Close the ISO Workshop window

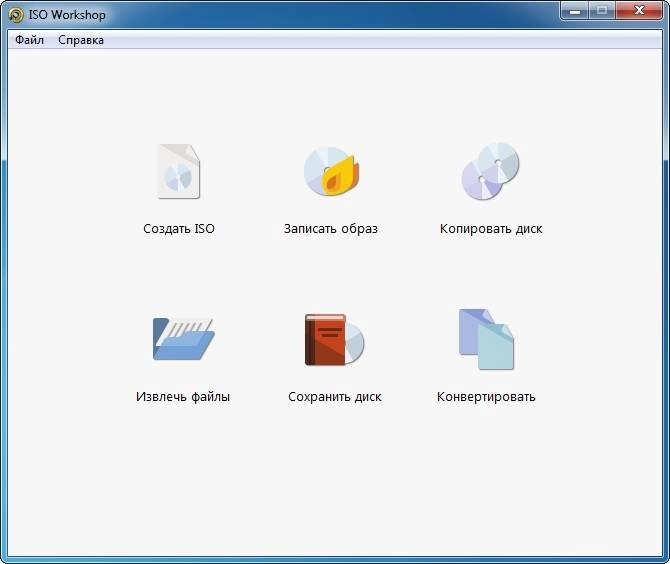(639, 11)
